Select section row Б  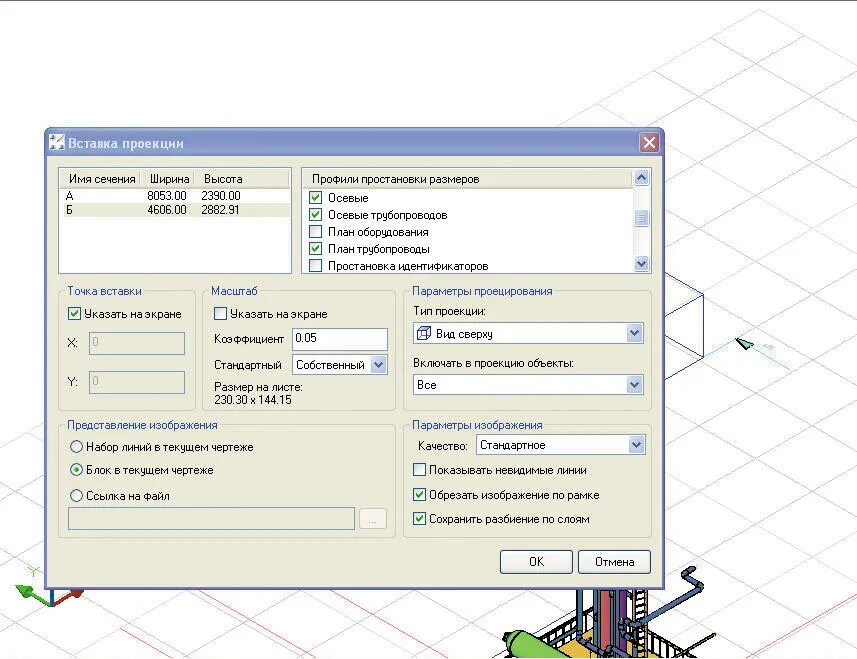click(x=177, y=210)
